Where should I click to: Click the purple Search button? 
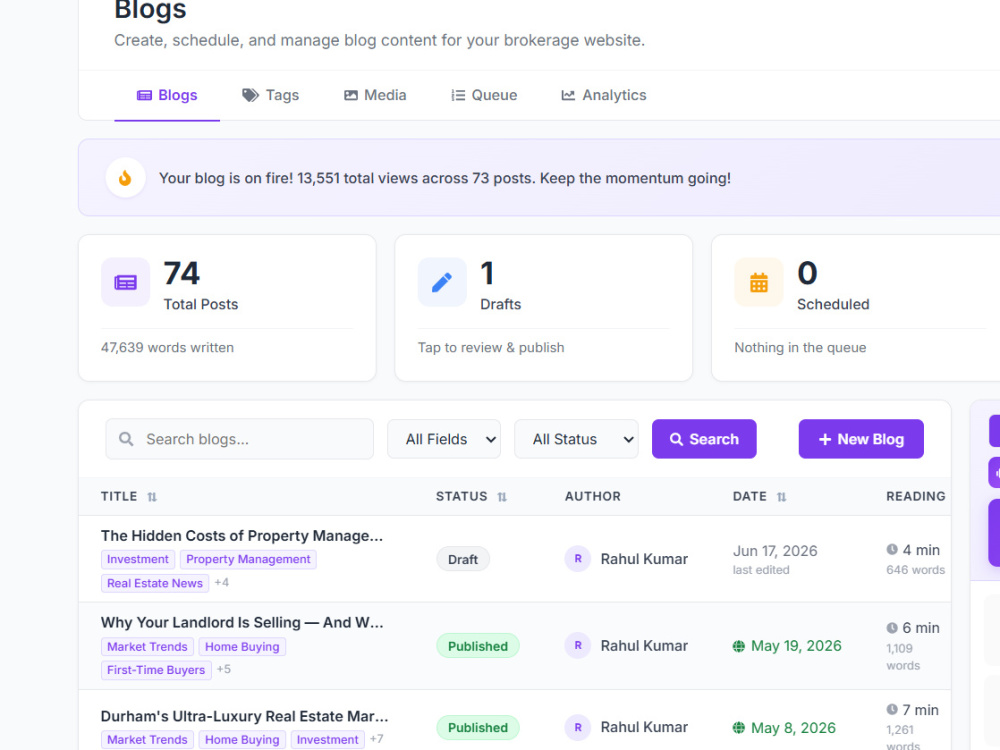704,439
